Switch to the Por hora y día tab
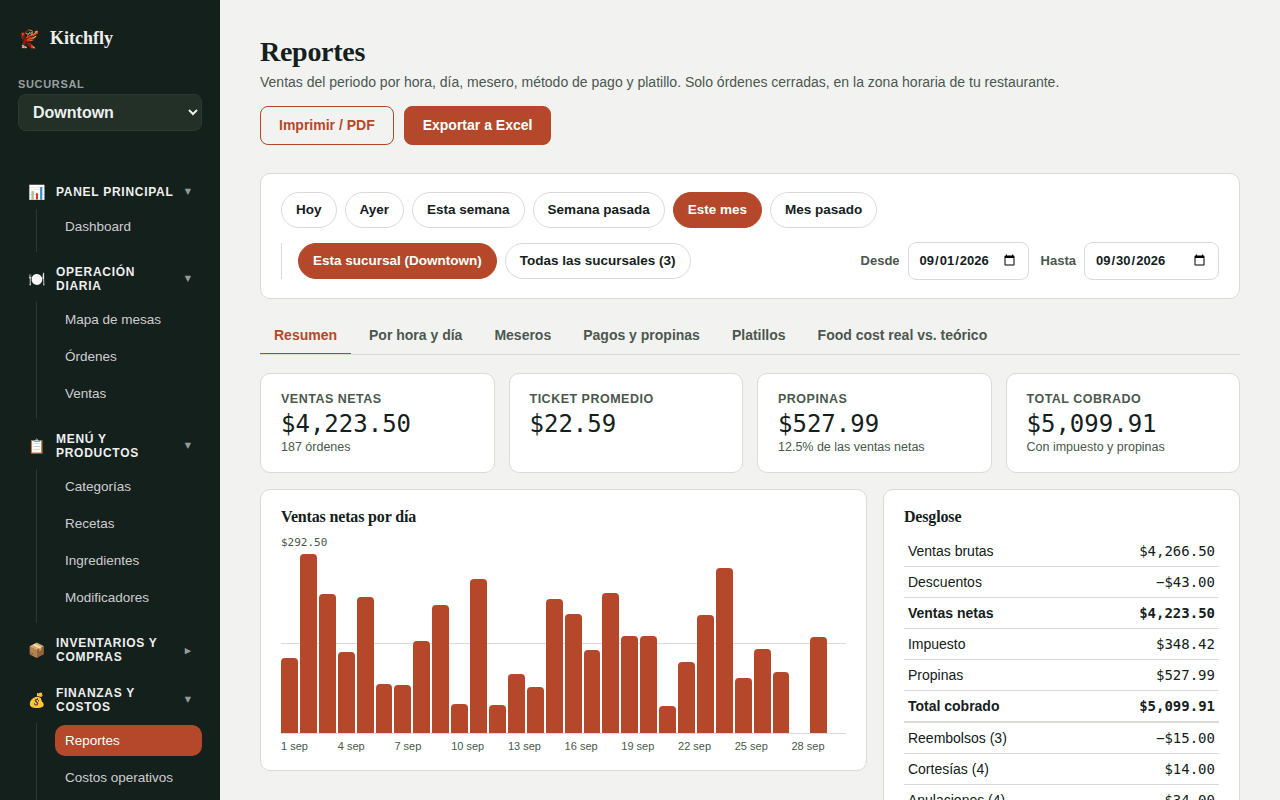Screen dimensions: 1280x800 416,335
